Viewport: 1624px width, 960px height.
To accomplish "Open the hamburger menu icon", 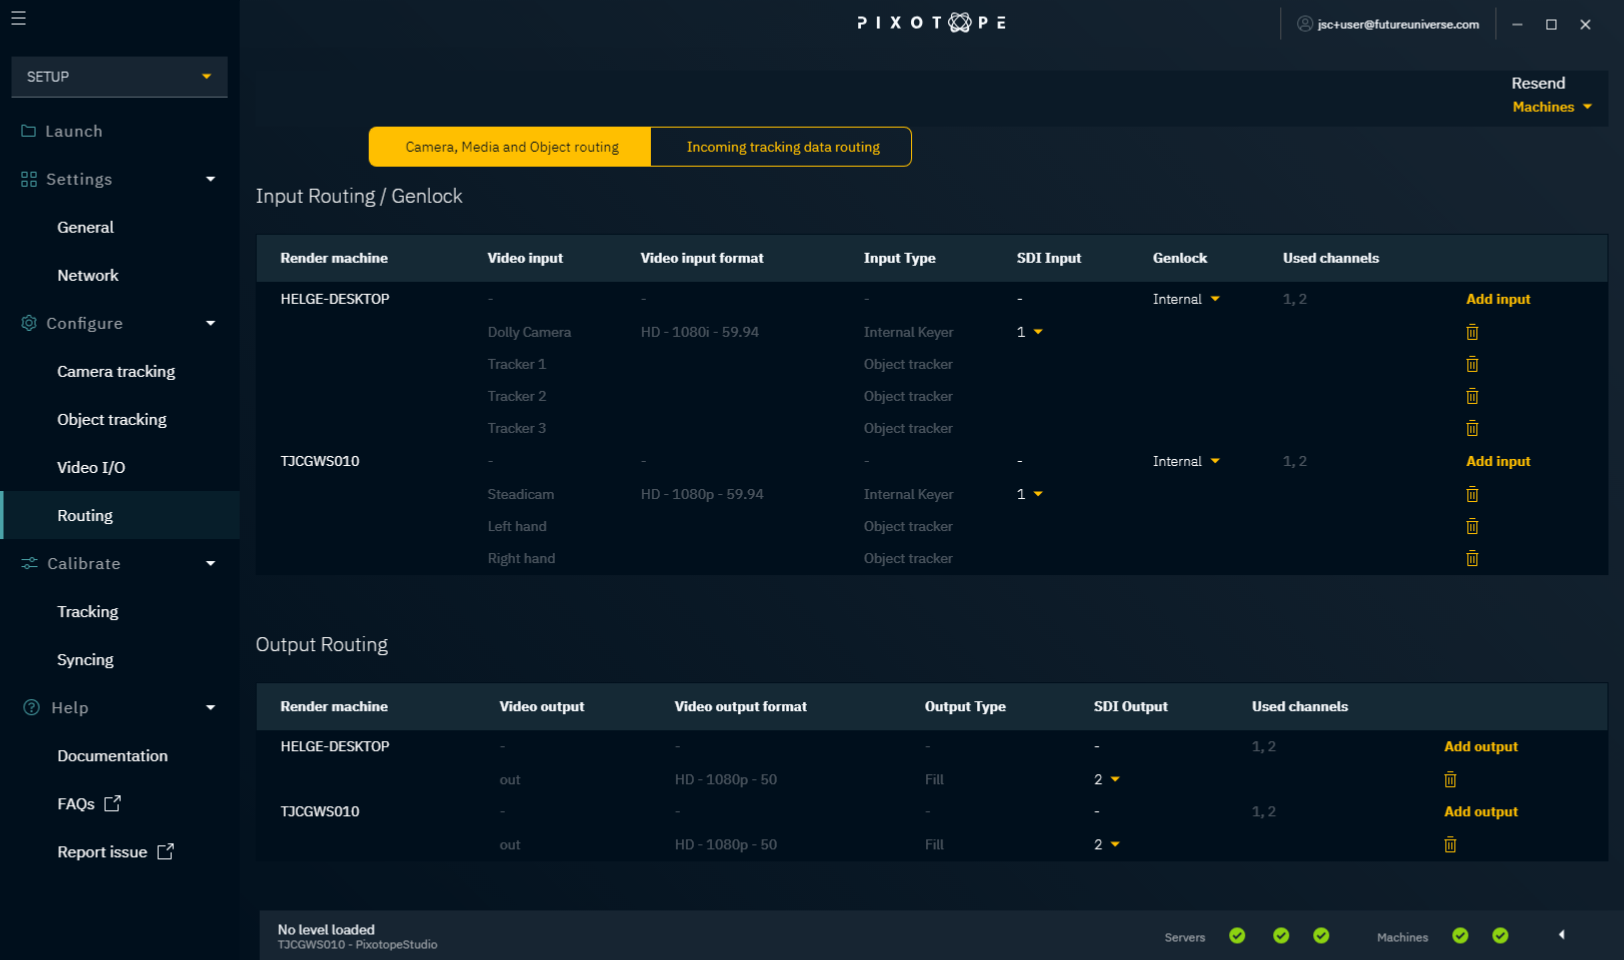I will point(18,18).
